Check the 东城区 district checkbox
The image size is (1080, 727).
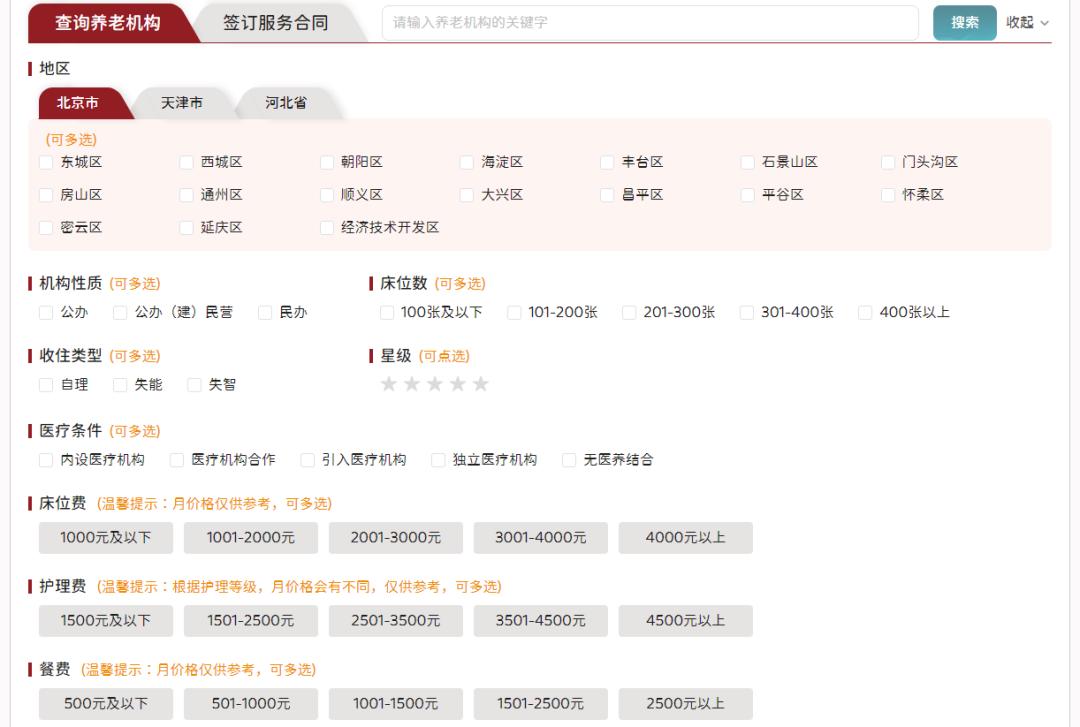coord(43,160)
